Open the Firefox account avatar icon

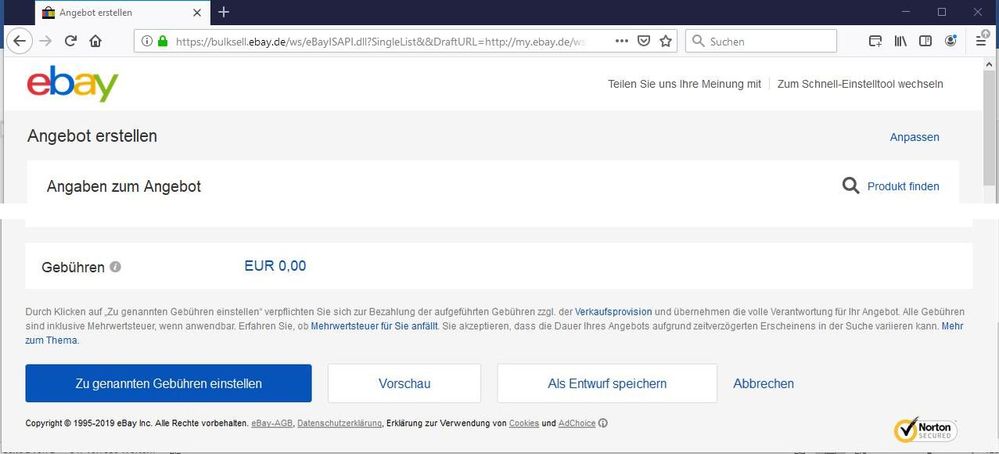pos(951,41)
